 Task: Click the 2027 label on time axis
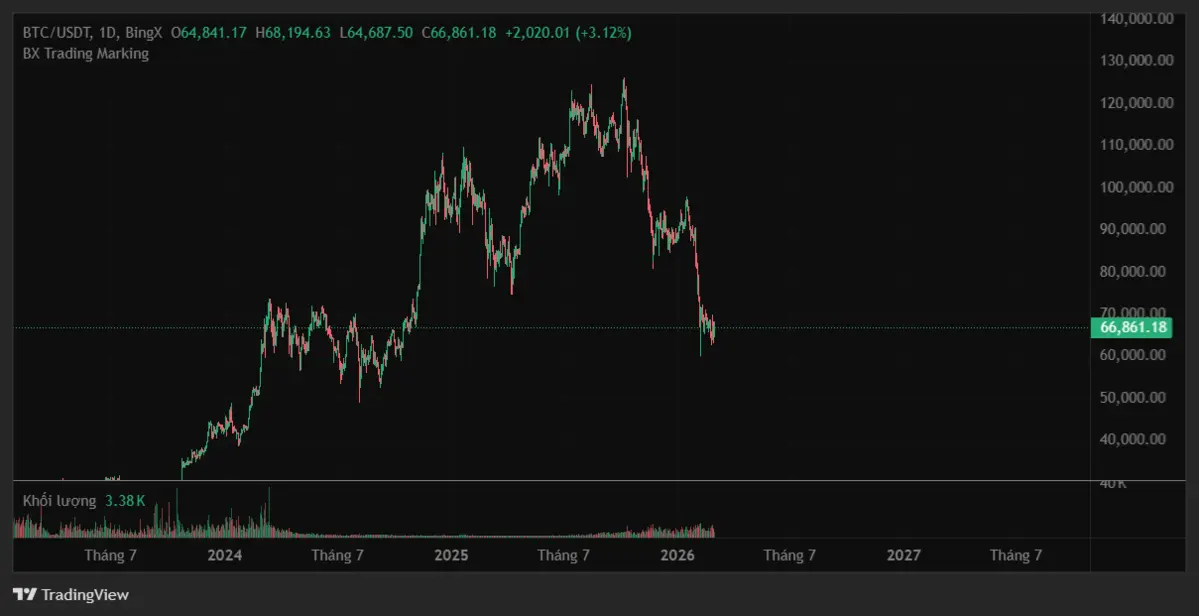pyautogui.click(x=904, y=555)
